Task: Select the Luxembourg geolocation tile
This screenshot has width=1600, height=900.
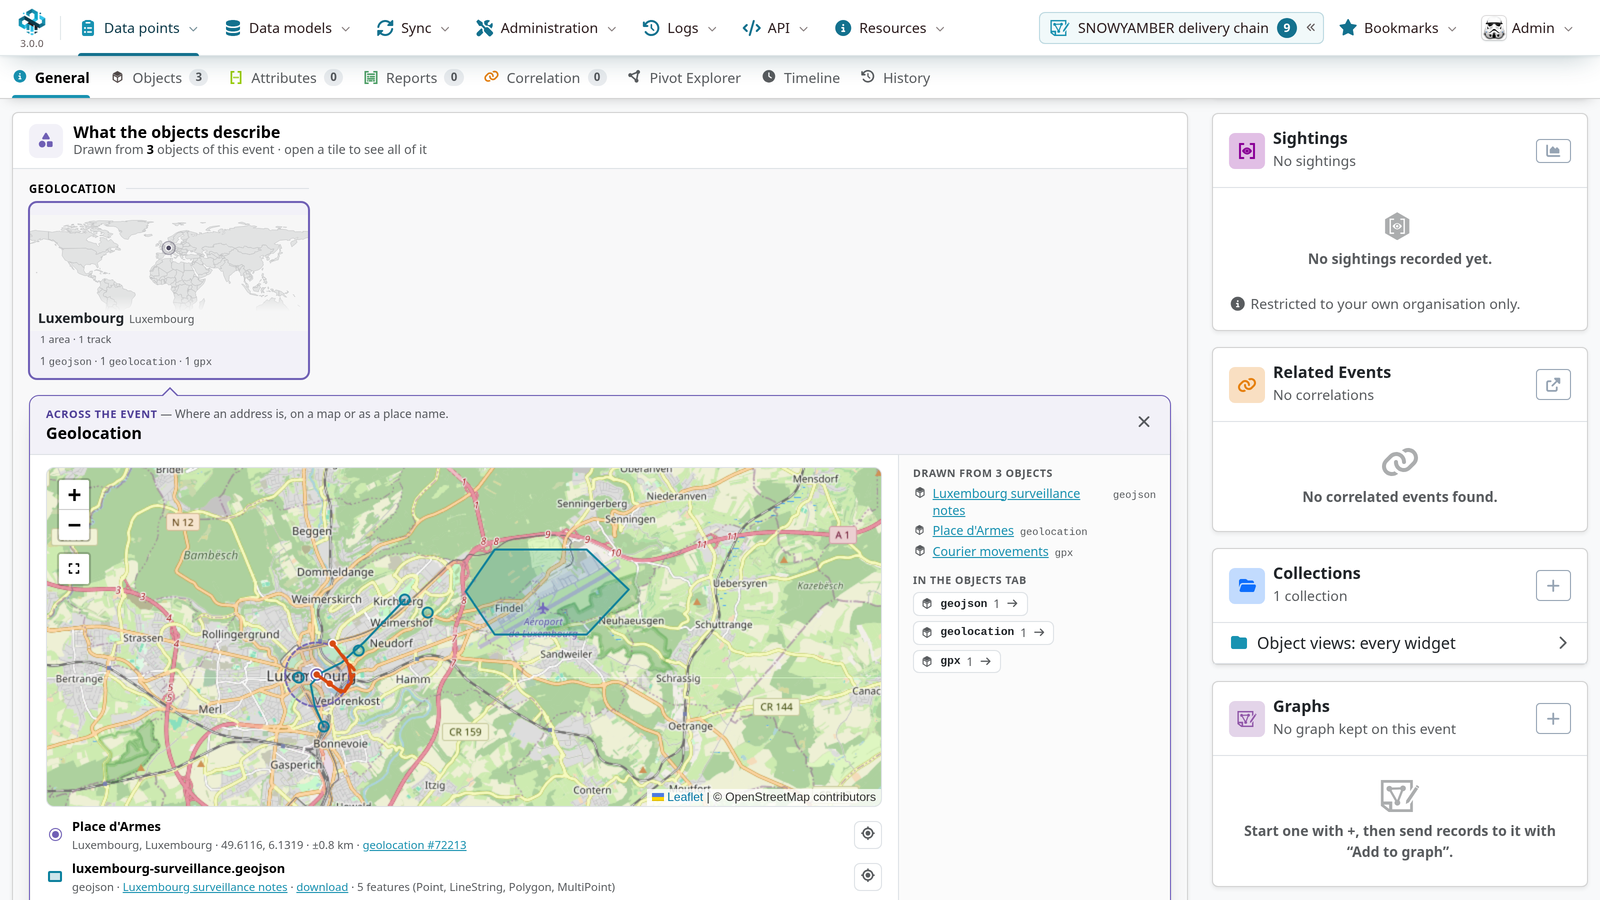Action: (169, 291)
